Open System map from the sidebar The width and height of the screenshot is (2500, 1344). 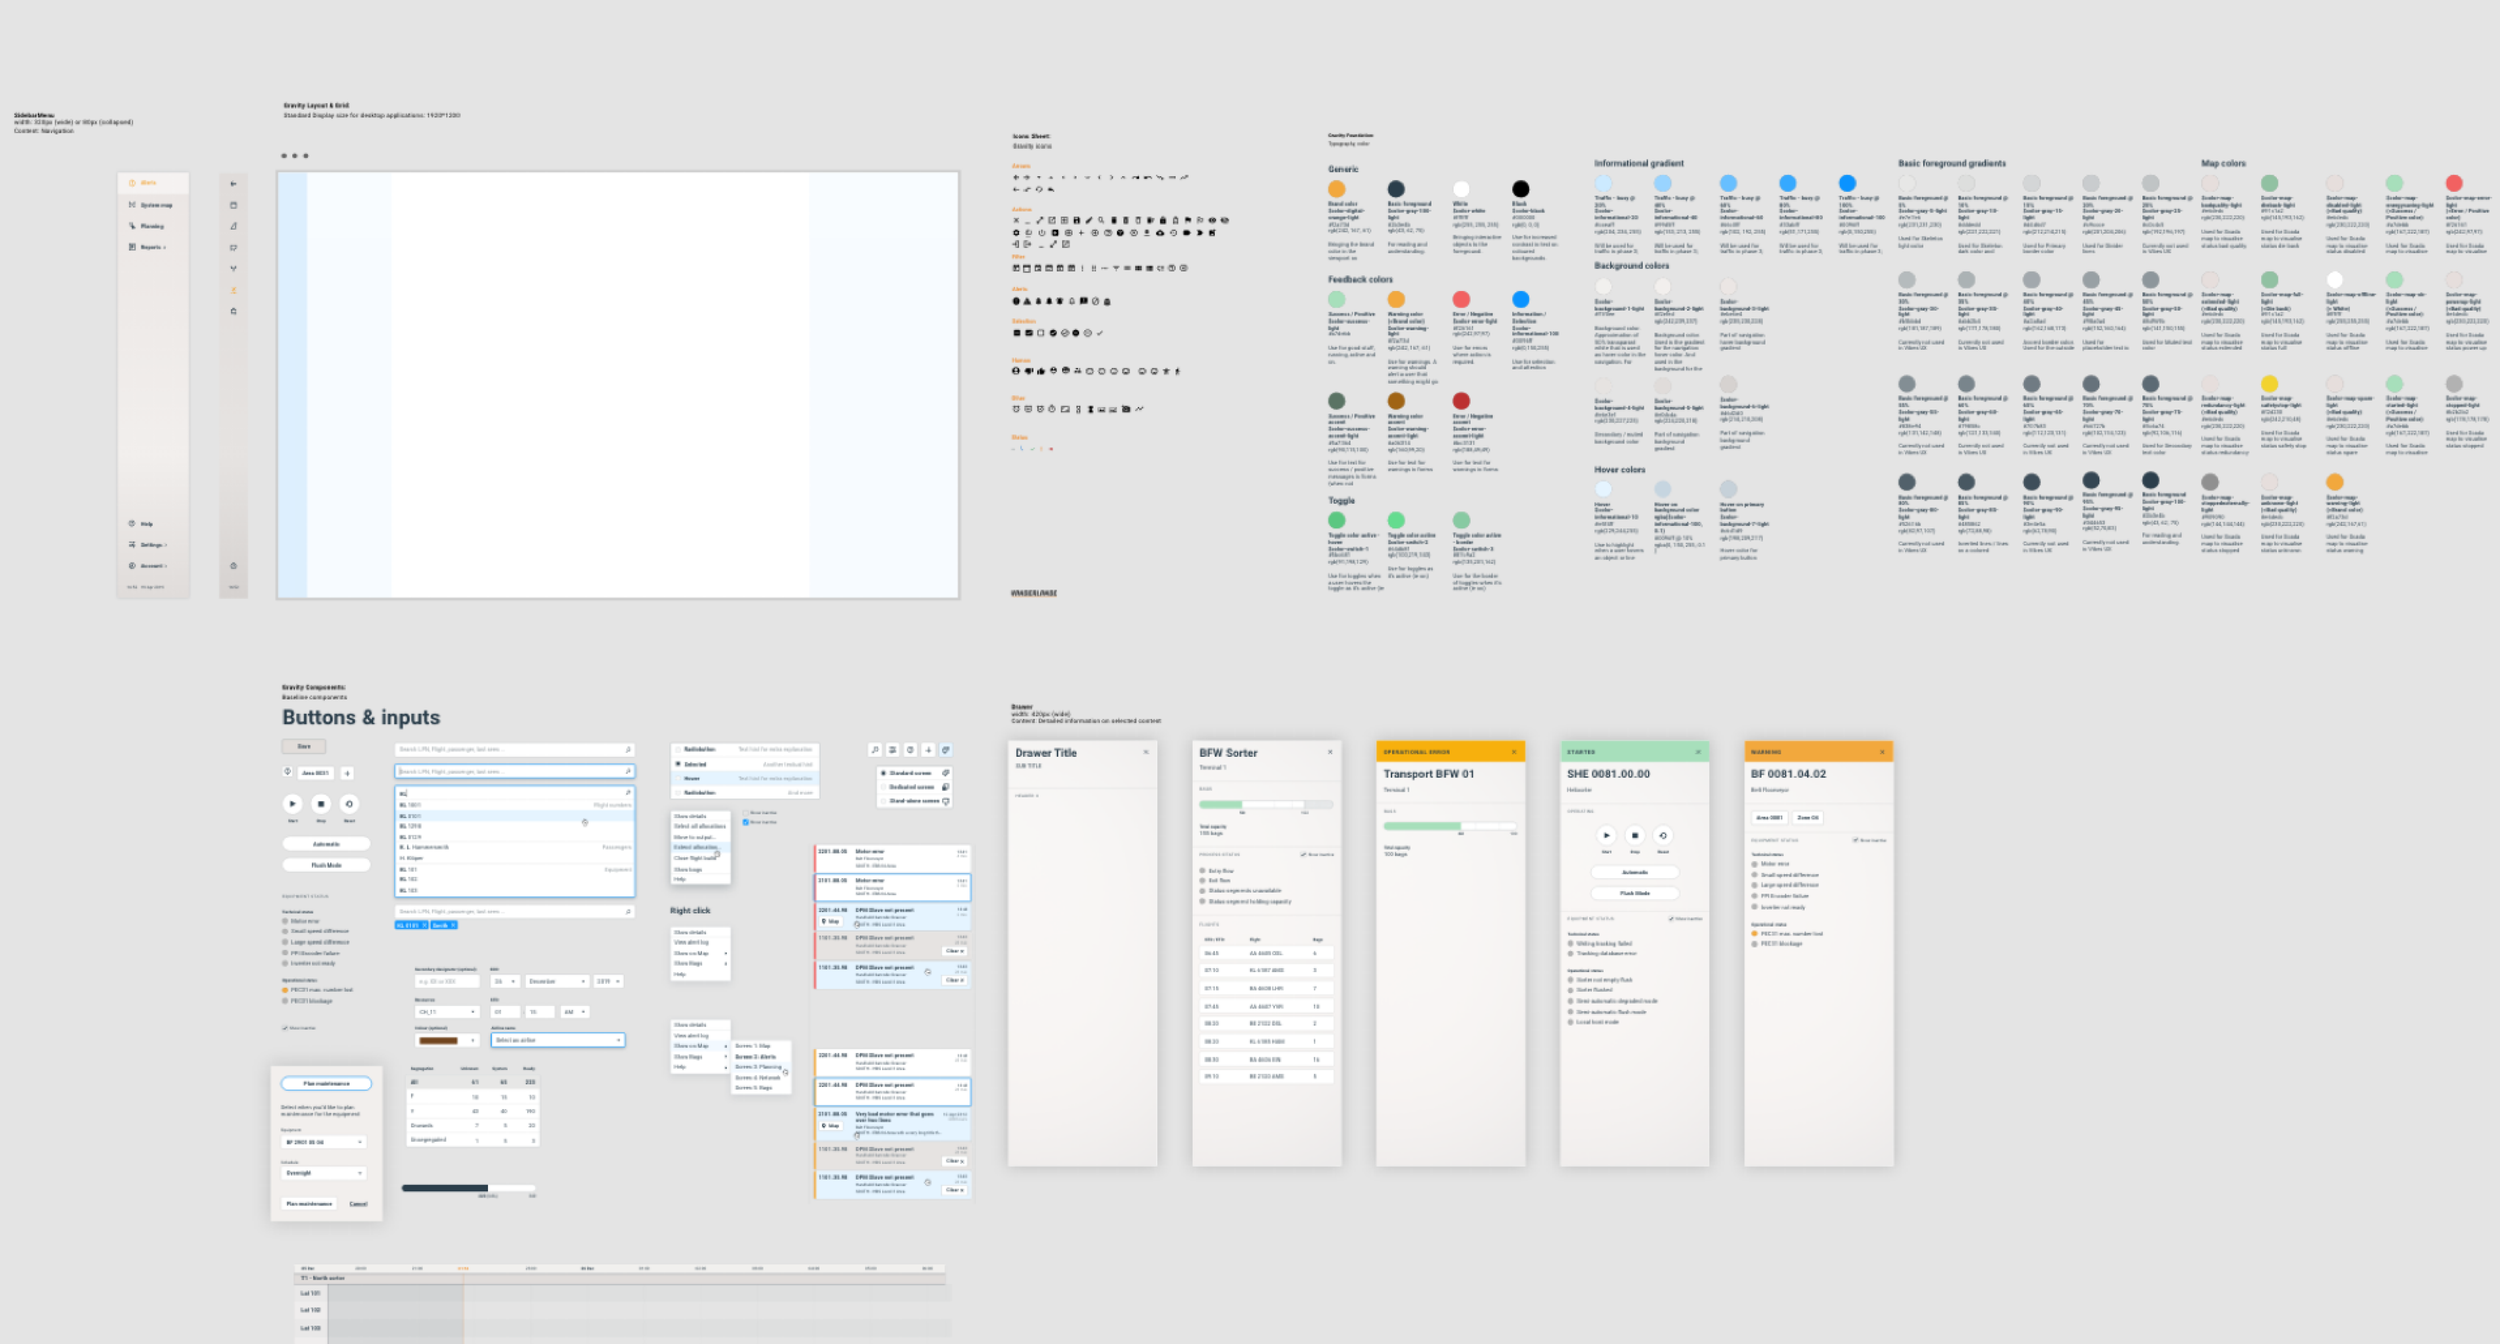tap(155, 205)
